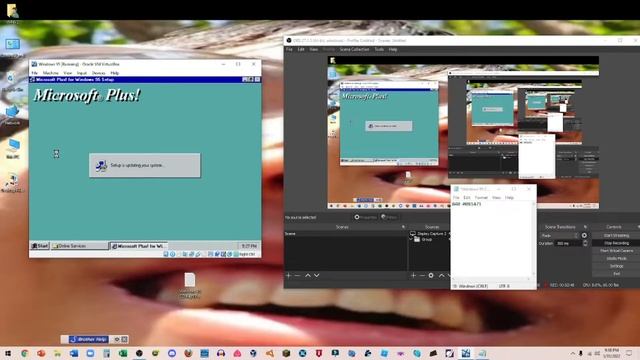Open Word from the host taskbar
The image size is (640, 360).
(x=74, y=353)
